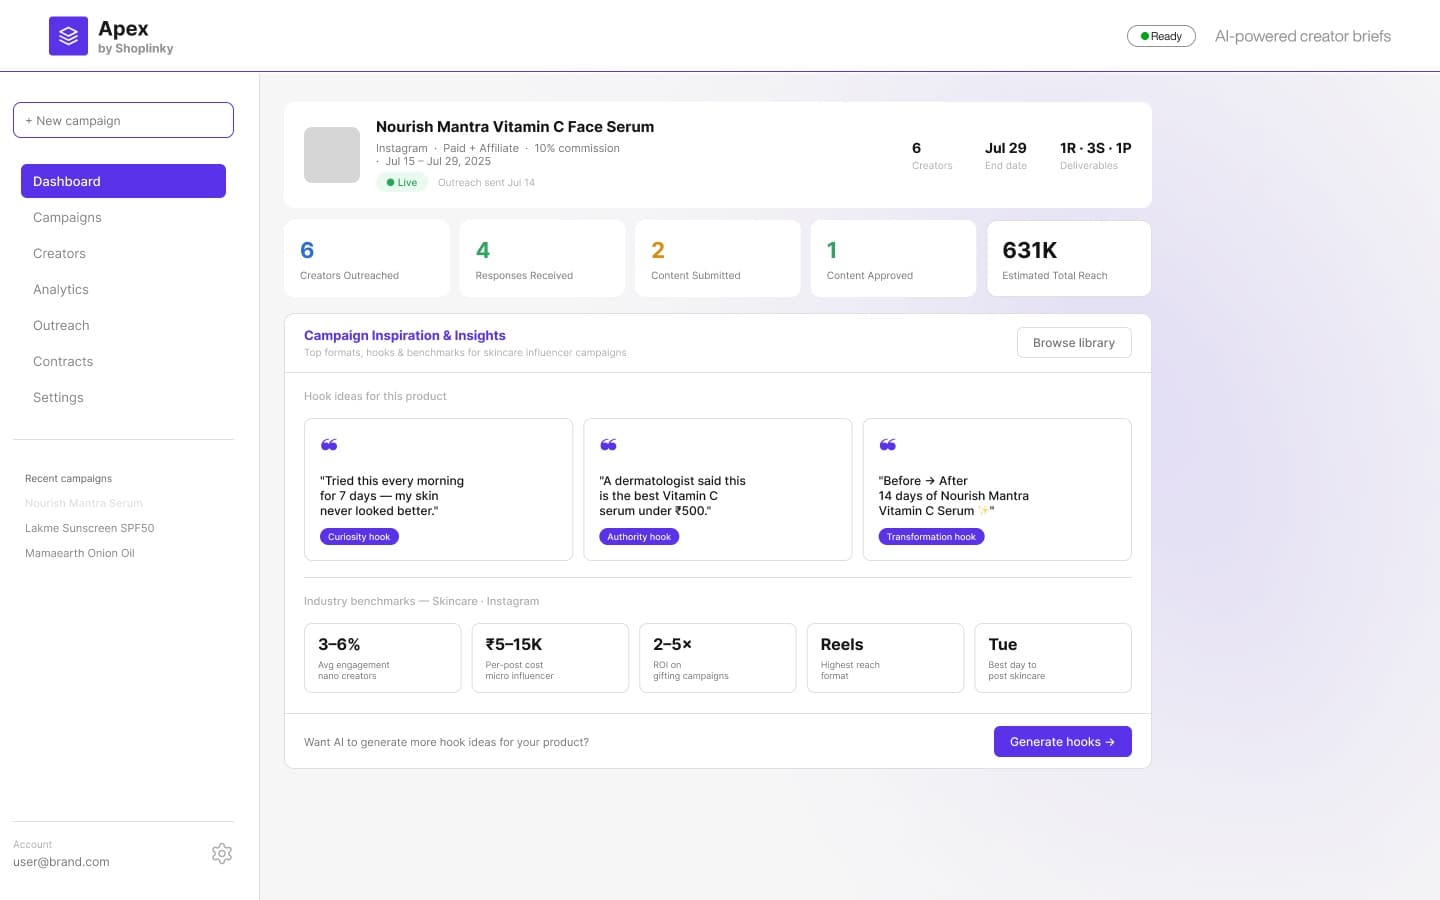Image resolution: width=1440 pixels, height=900 pixels.
Task: Click the 1R · 3S · 1P Deliverables value
Action: click(x=1095, y=148)
